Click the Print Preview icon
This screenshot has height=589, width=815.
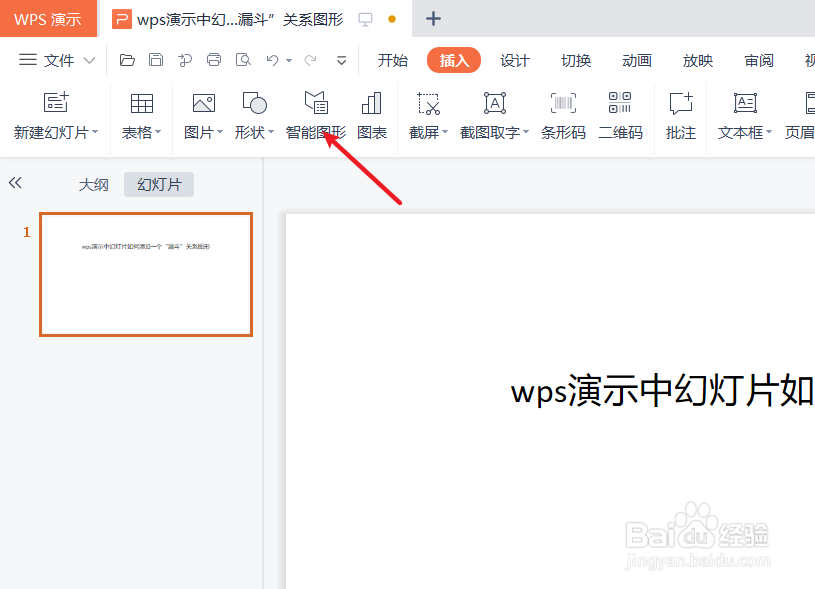point(243,60)
